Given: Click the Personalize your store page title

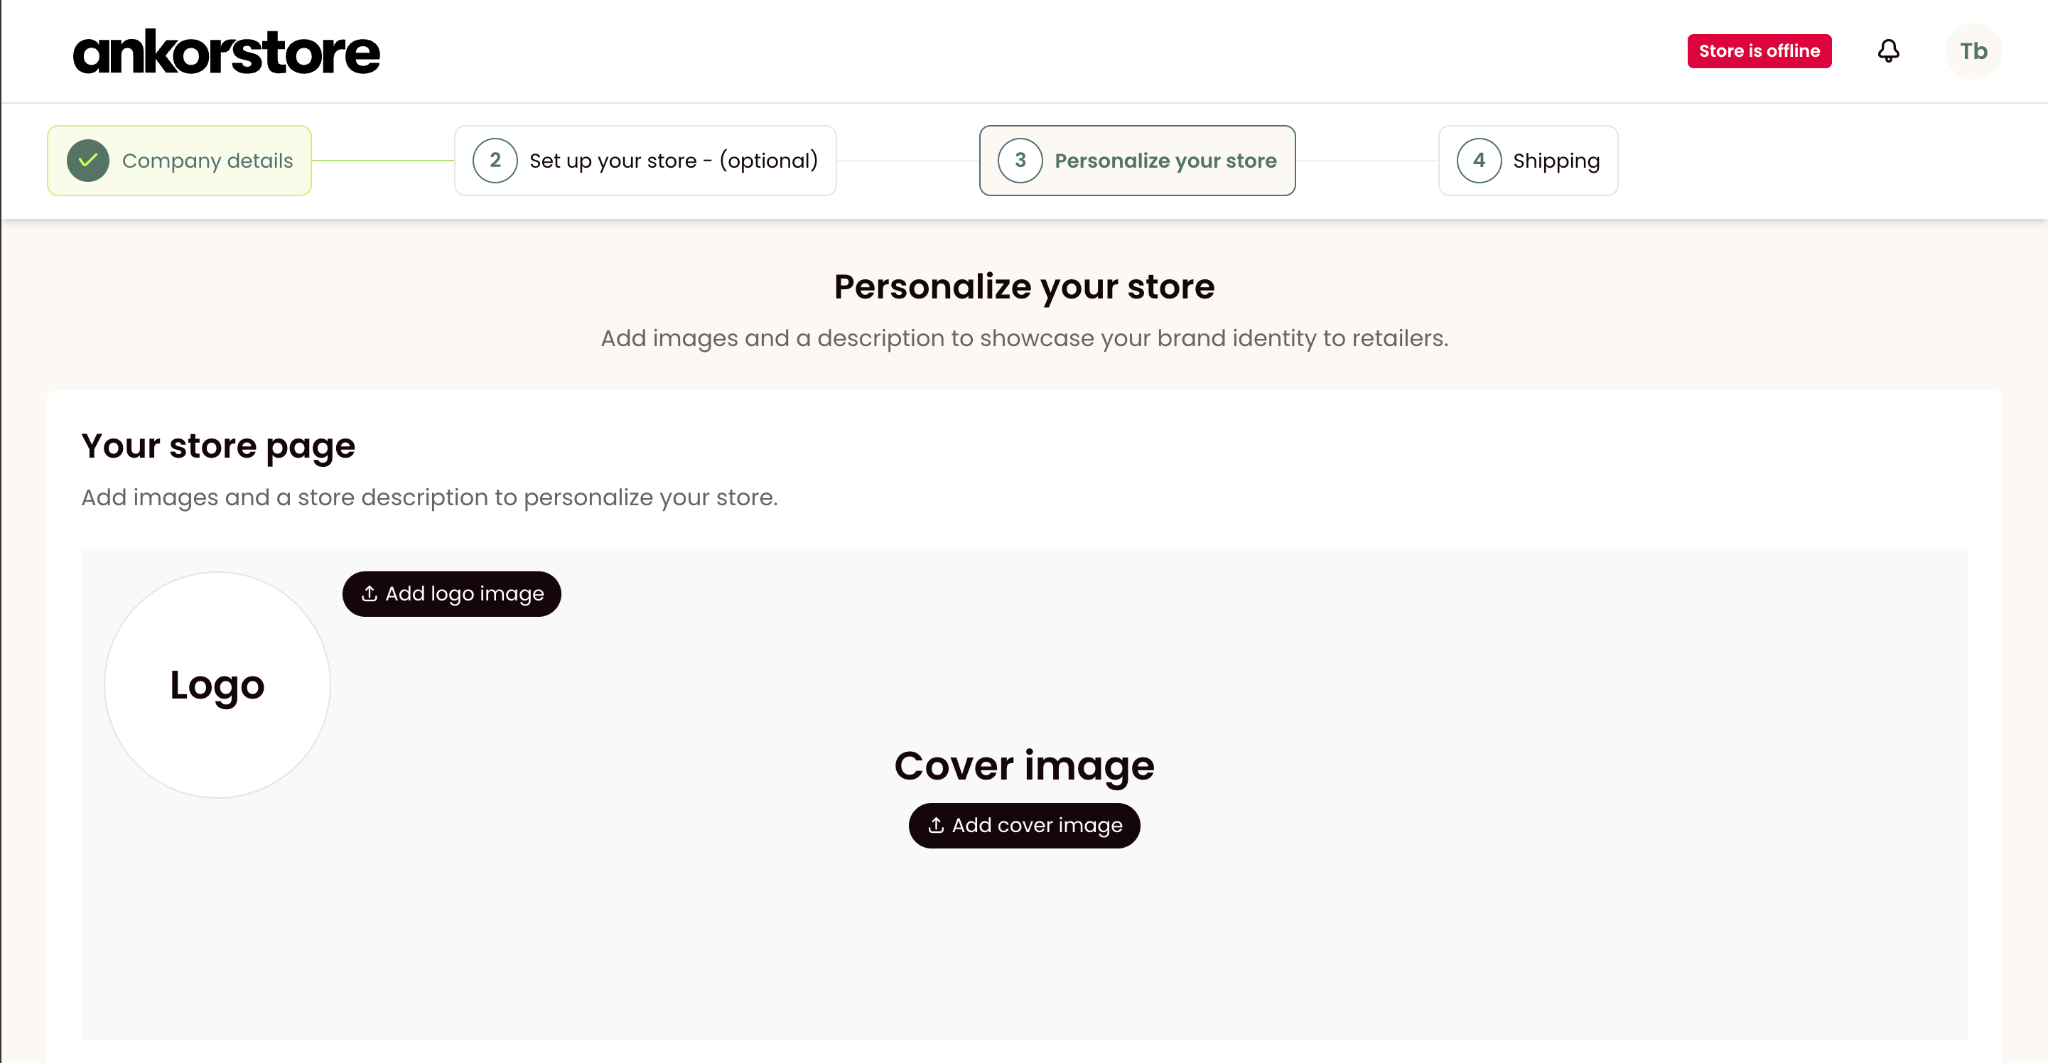Looking at the screenshot, I should 1024,287.
